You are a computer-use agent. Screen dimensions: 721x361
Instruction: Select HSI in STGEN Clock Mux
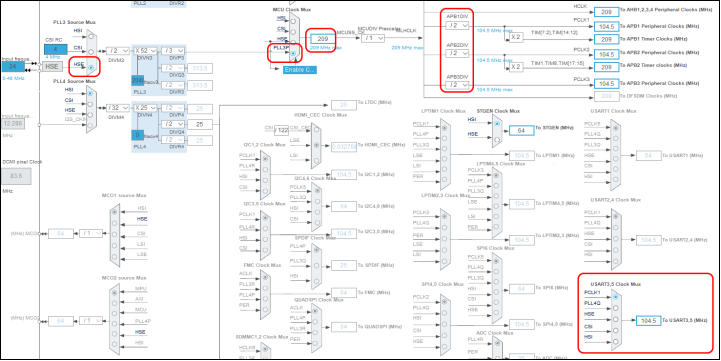pyautogui.click(x=497, y=123)
